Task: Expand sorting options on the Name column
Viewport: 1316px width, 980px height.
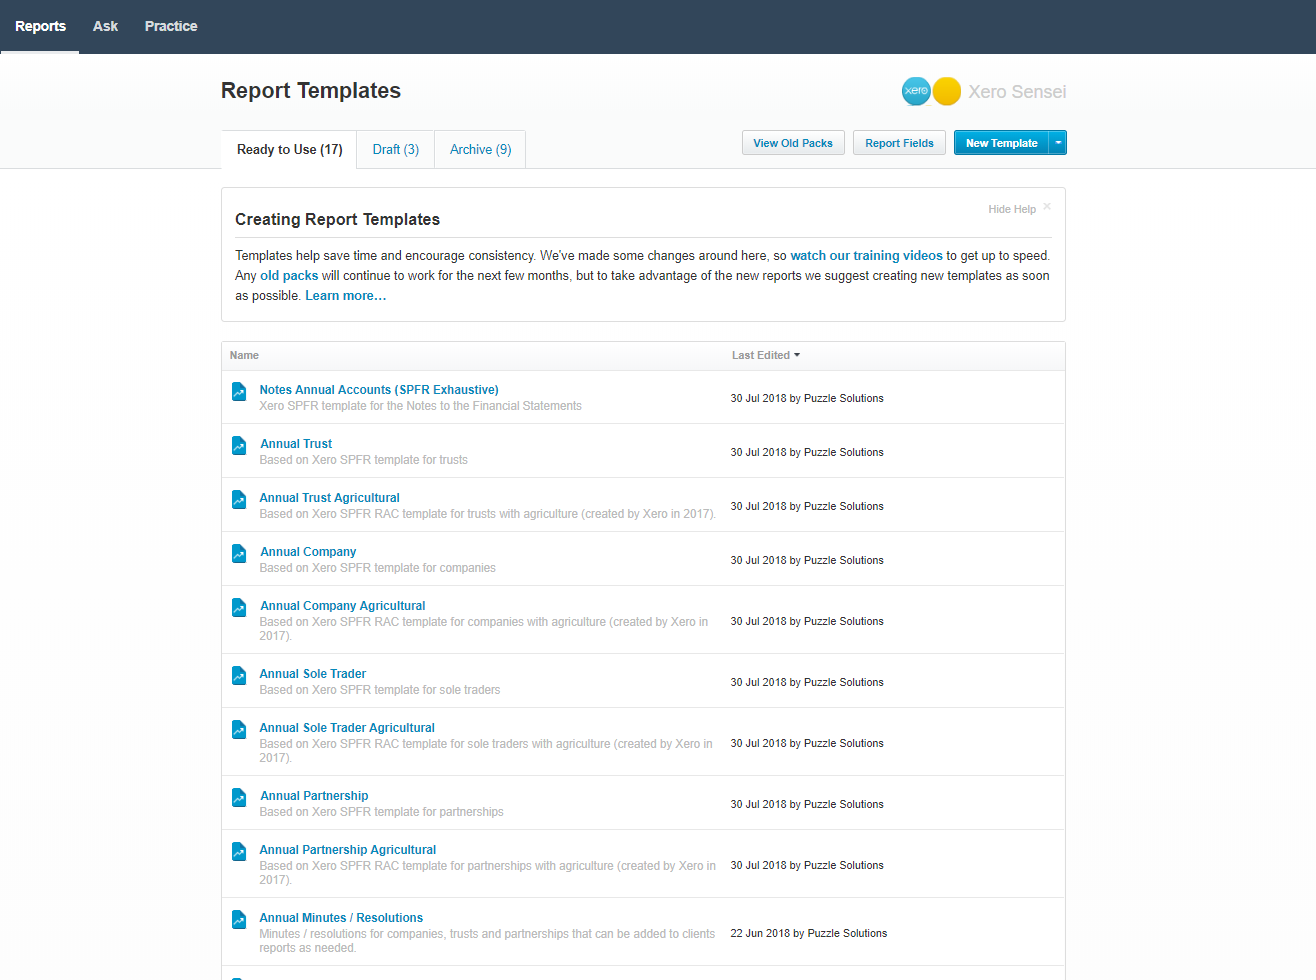Action: pos(244,355)
